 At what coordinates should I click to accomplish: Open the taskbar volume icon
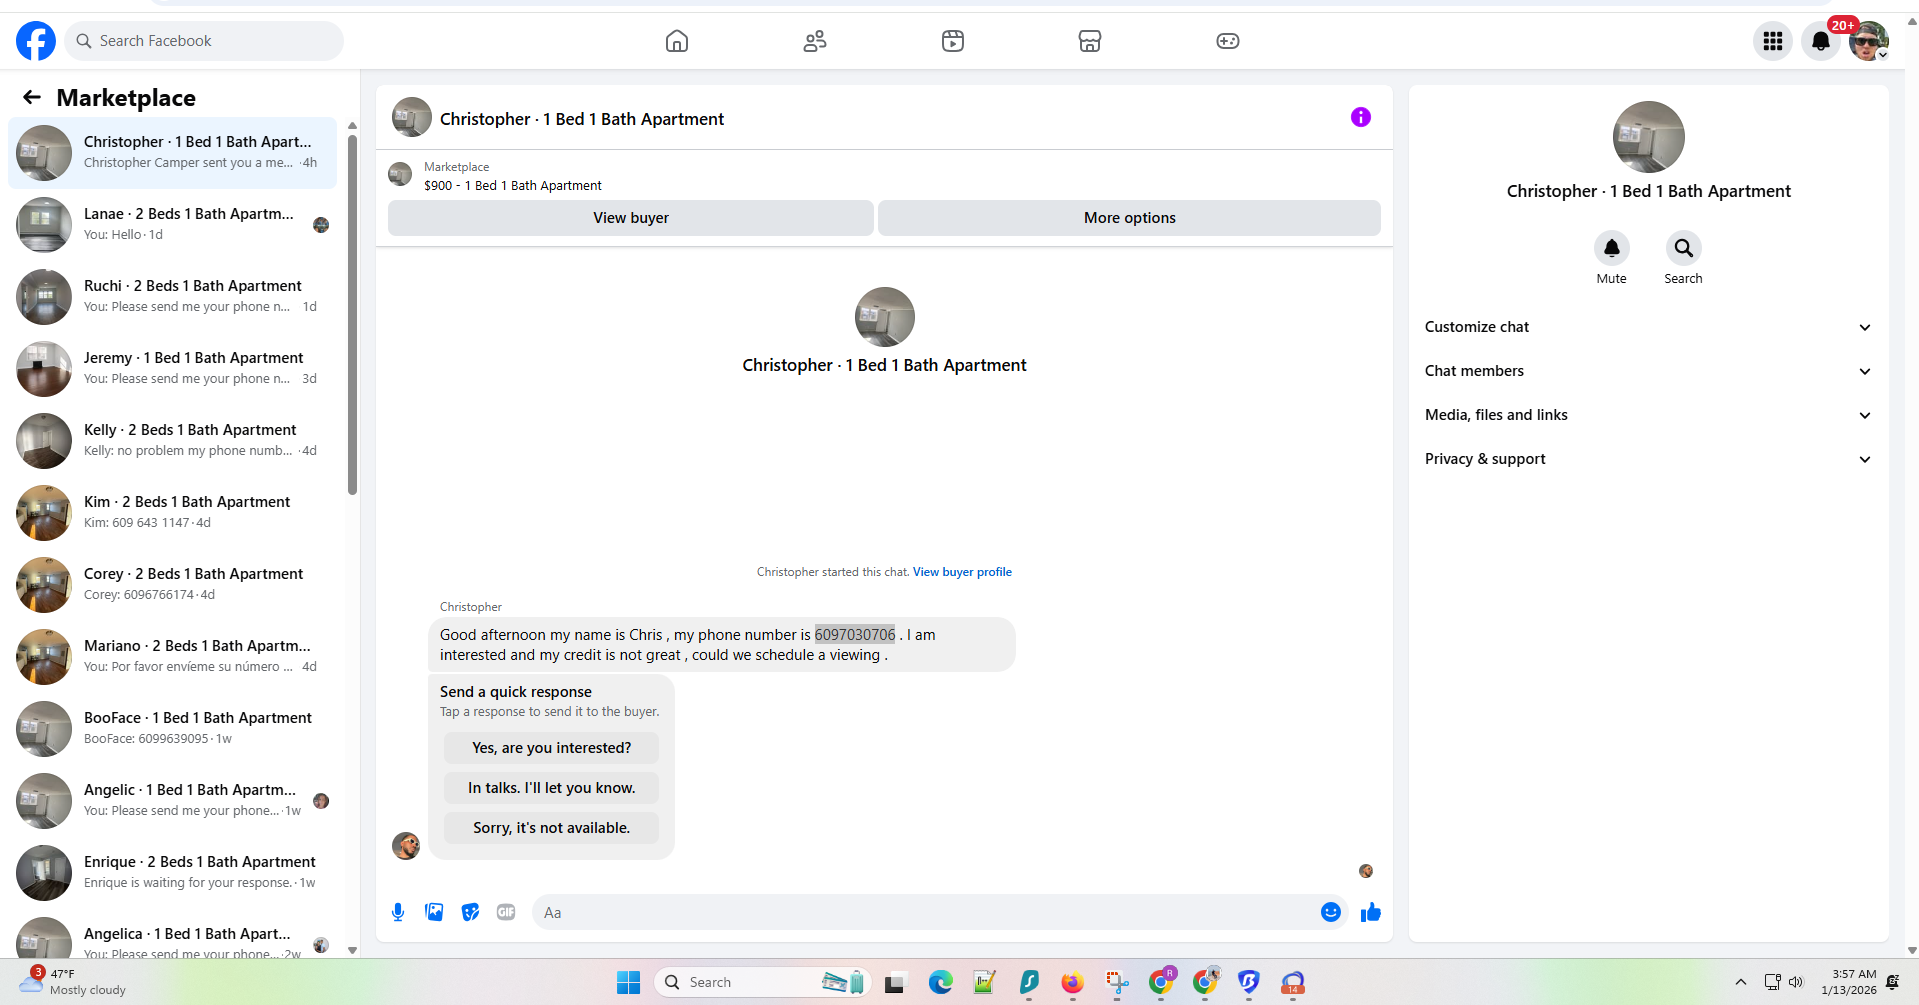(1796, 982)
